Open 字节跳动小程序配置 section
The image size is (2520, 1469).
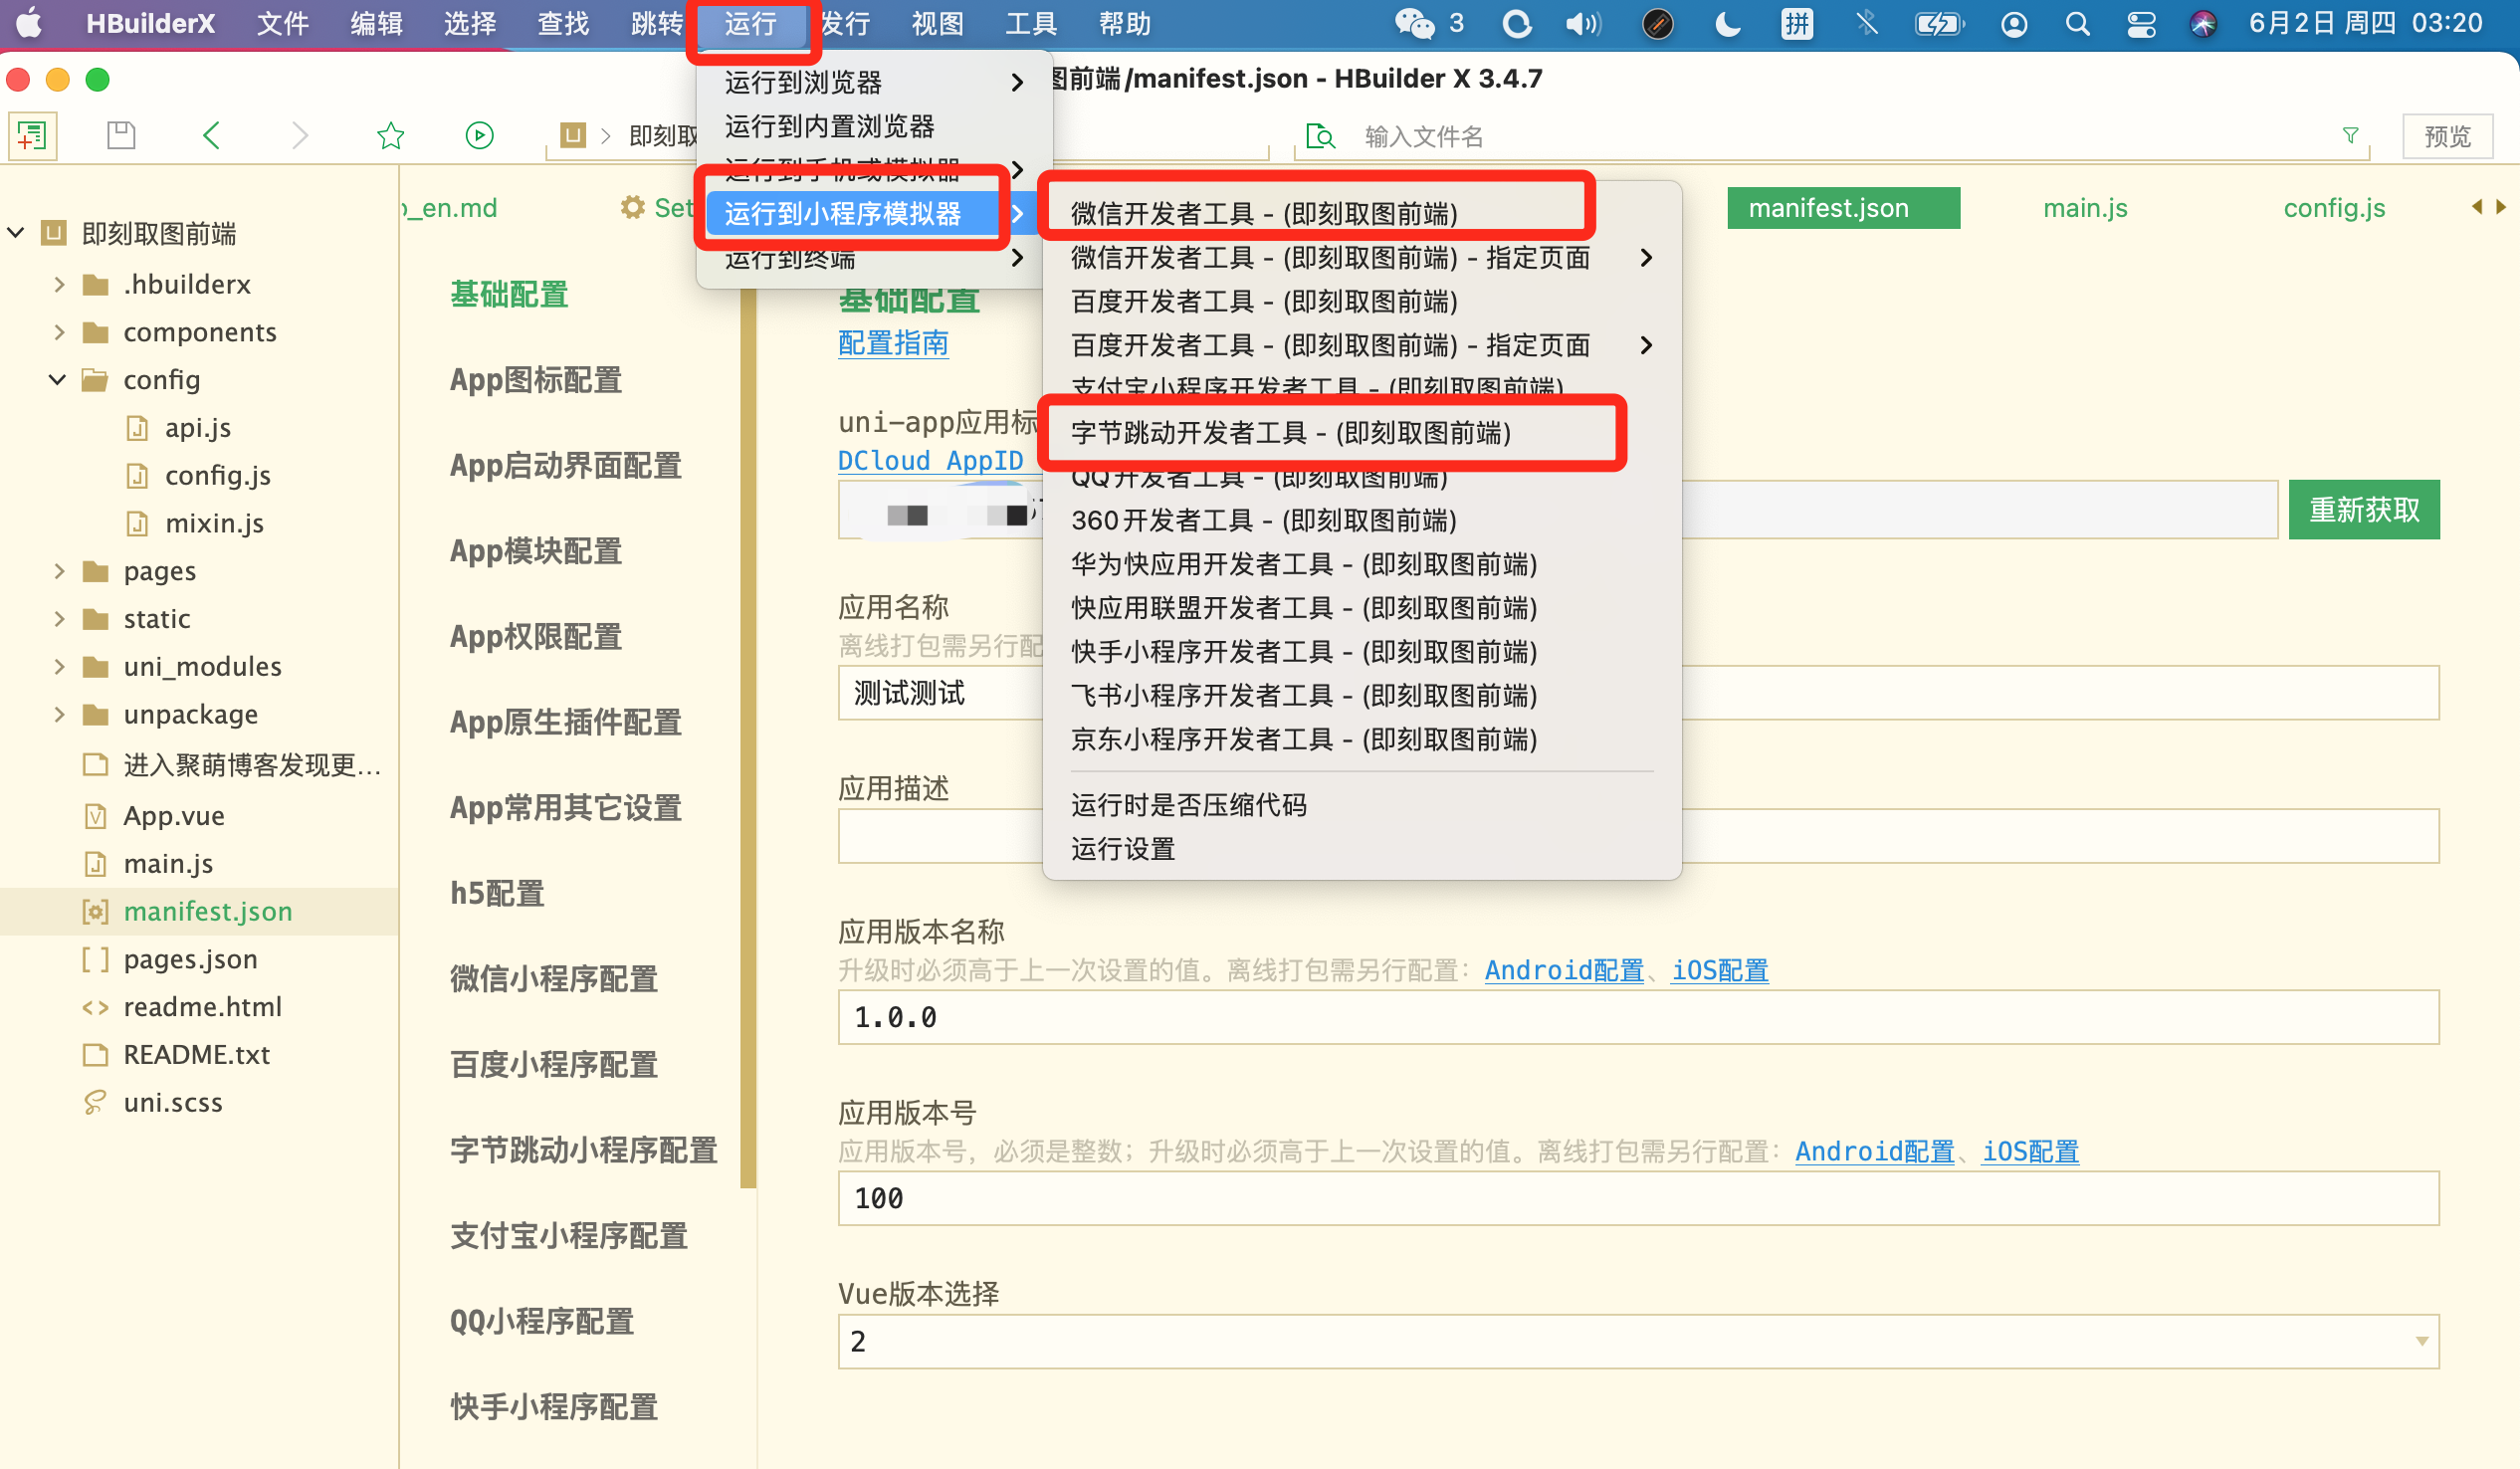tap(583, 1150)
